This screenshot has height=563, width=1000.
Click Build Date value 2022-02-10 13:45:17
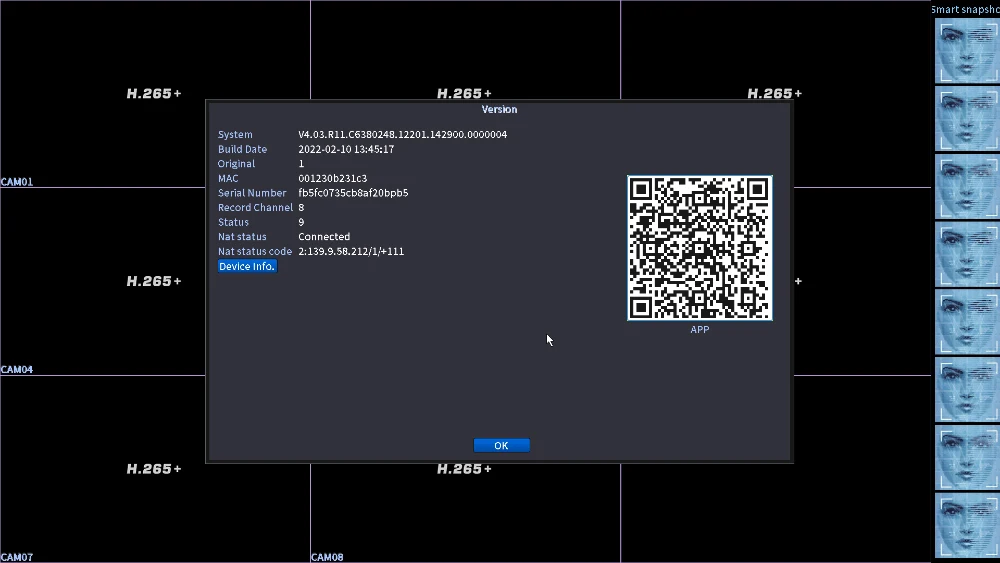point(346,149)
